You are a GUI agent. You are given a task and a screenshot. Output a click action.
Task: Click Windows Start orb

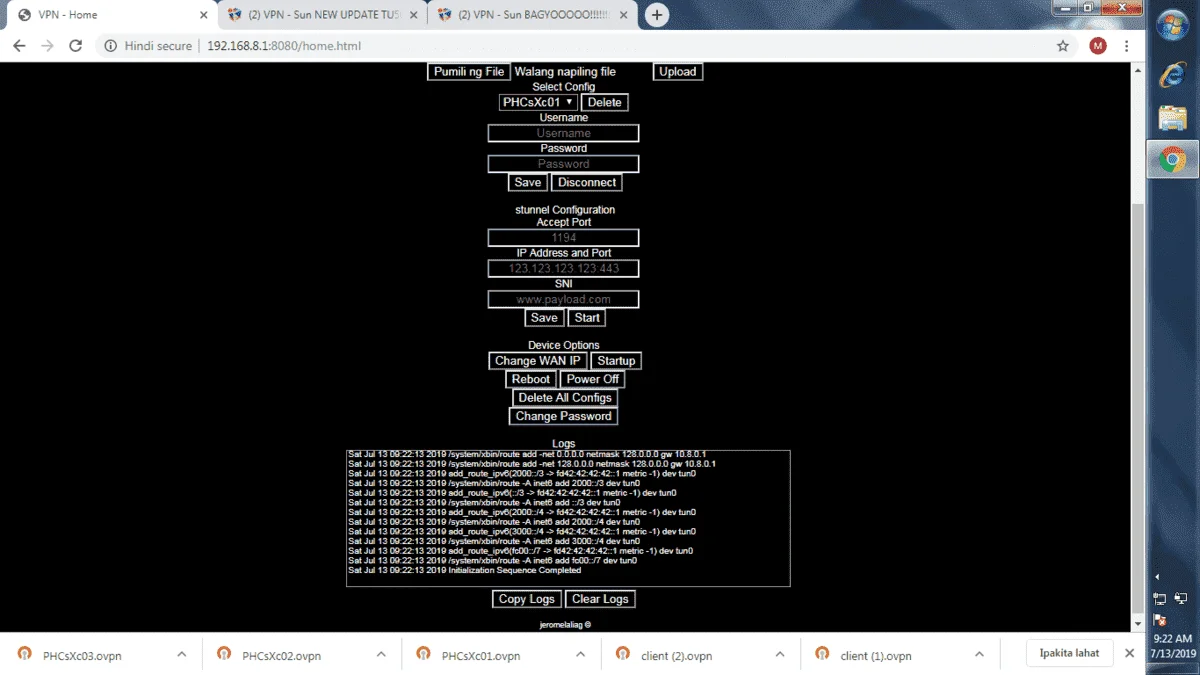pyautogui.click(x=1172, y=26)
